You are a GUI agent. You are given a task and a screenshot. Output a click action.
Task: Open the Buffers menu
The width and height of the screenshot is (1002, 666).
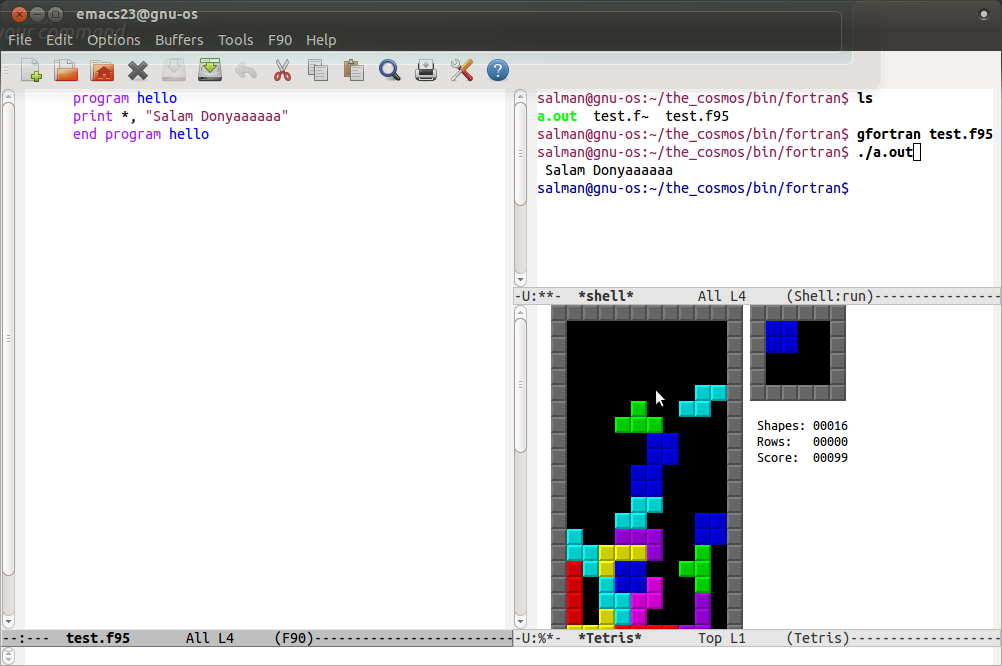click(179, 40)
